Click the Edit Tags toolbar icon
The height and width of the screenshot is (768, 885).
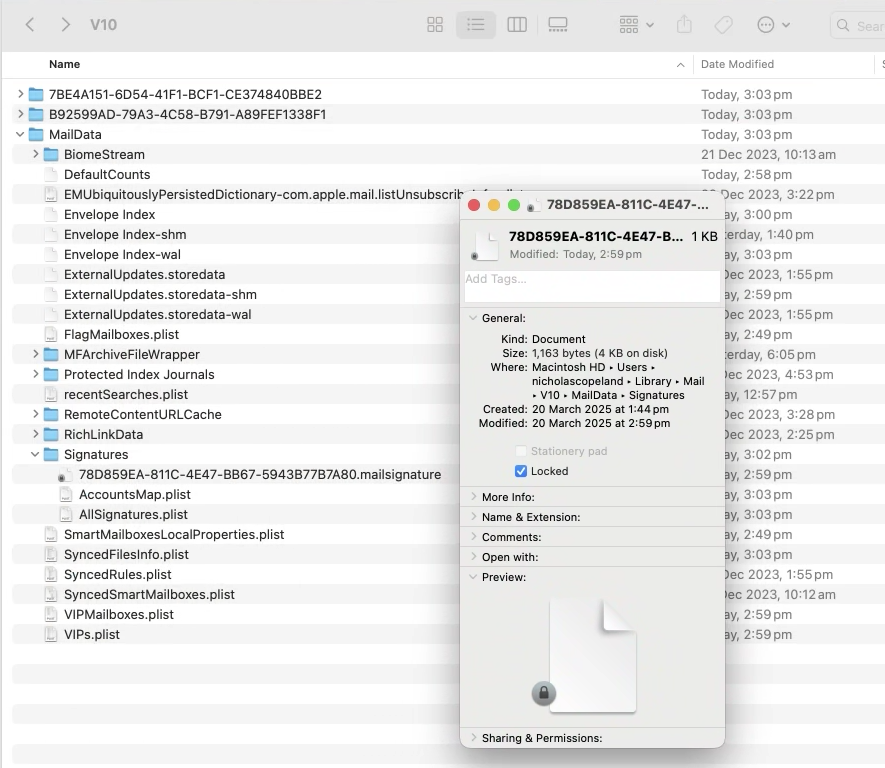[x=724, y=25]
